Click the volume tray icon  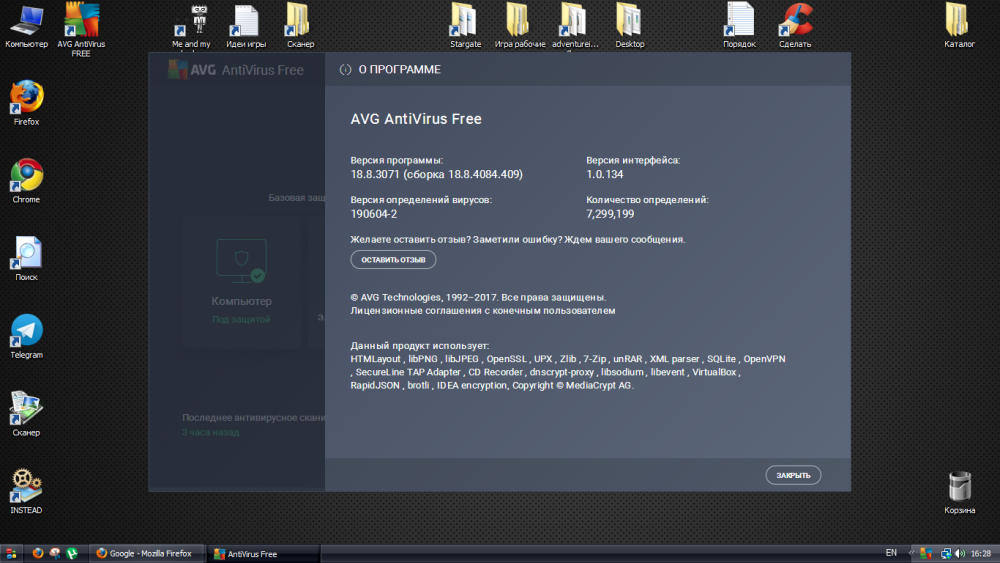pyautogui.click(x=960, y=553)
